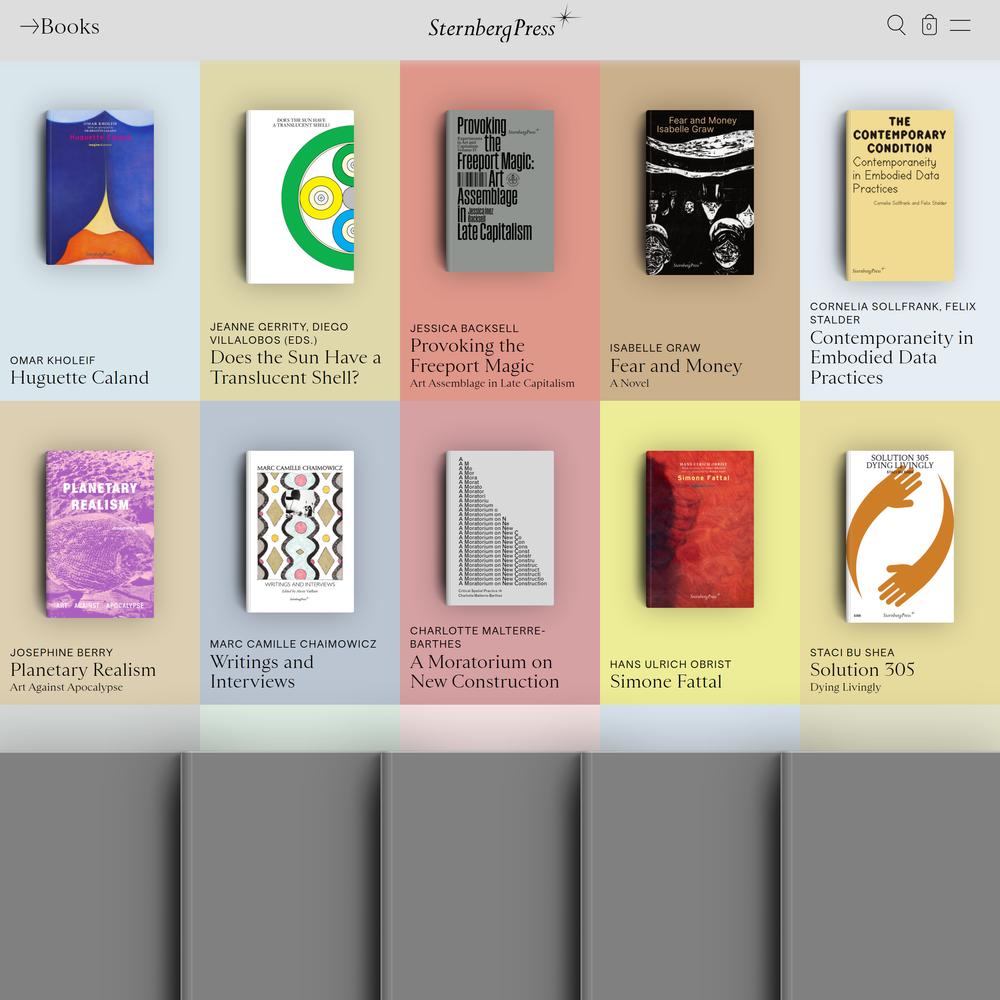
Task: Open the Provoking the Freeport Magic cover
Action: (x=499, y=191)
